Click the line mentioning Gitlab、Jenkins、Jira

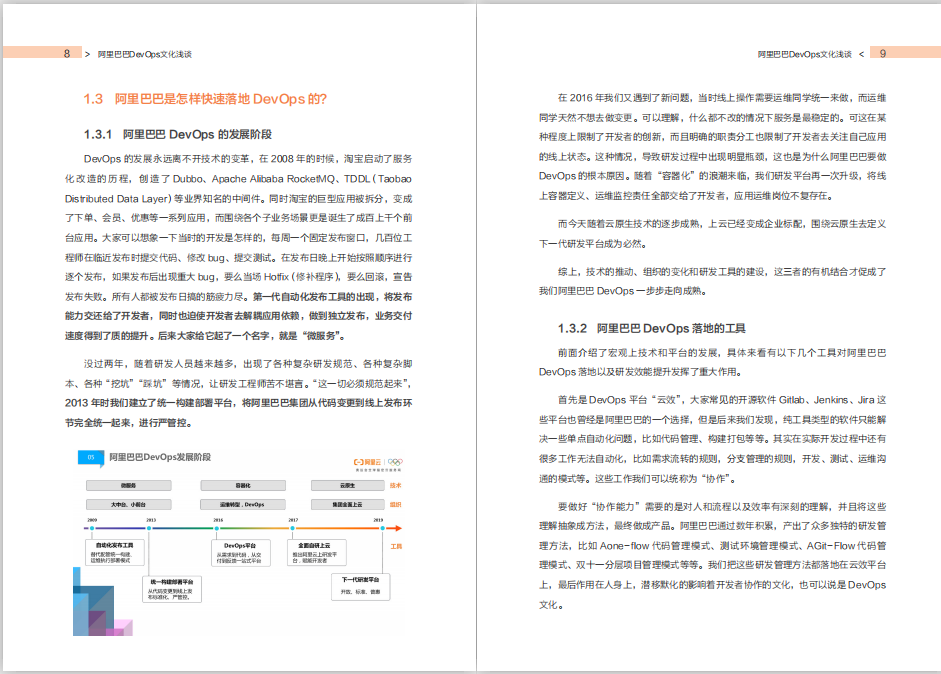coord(722,400)
